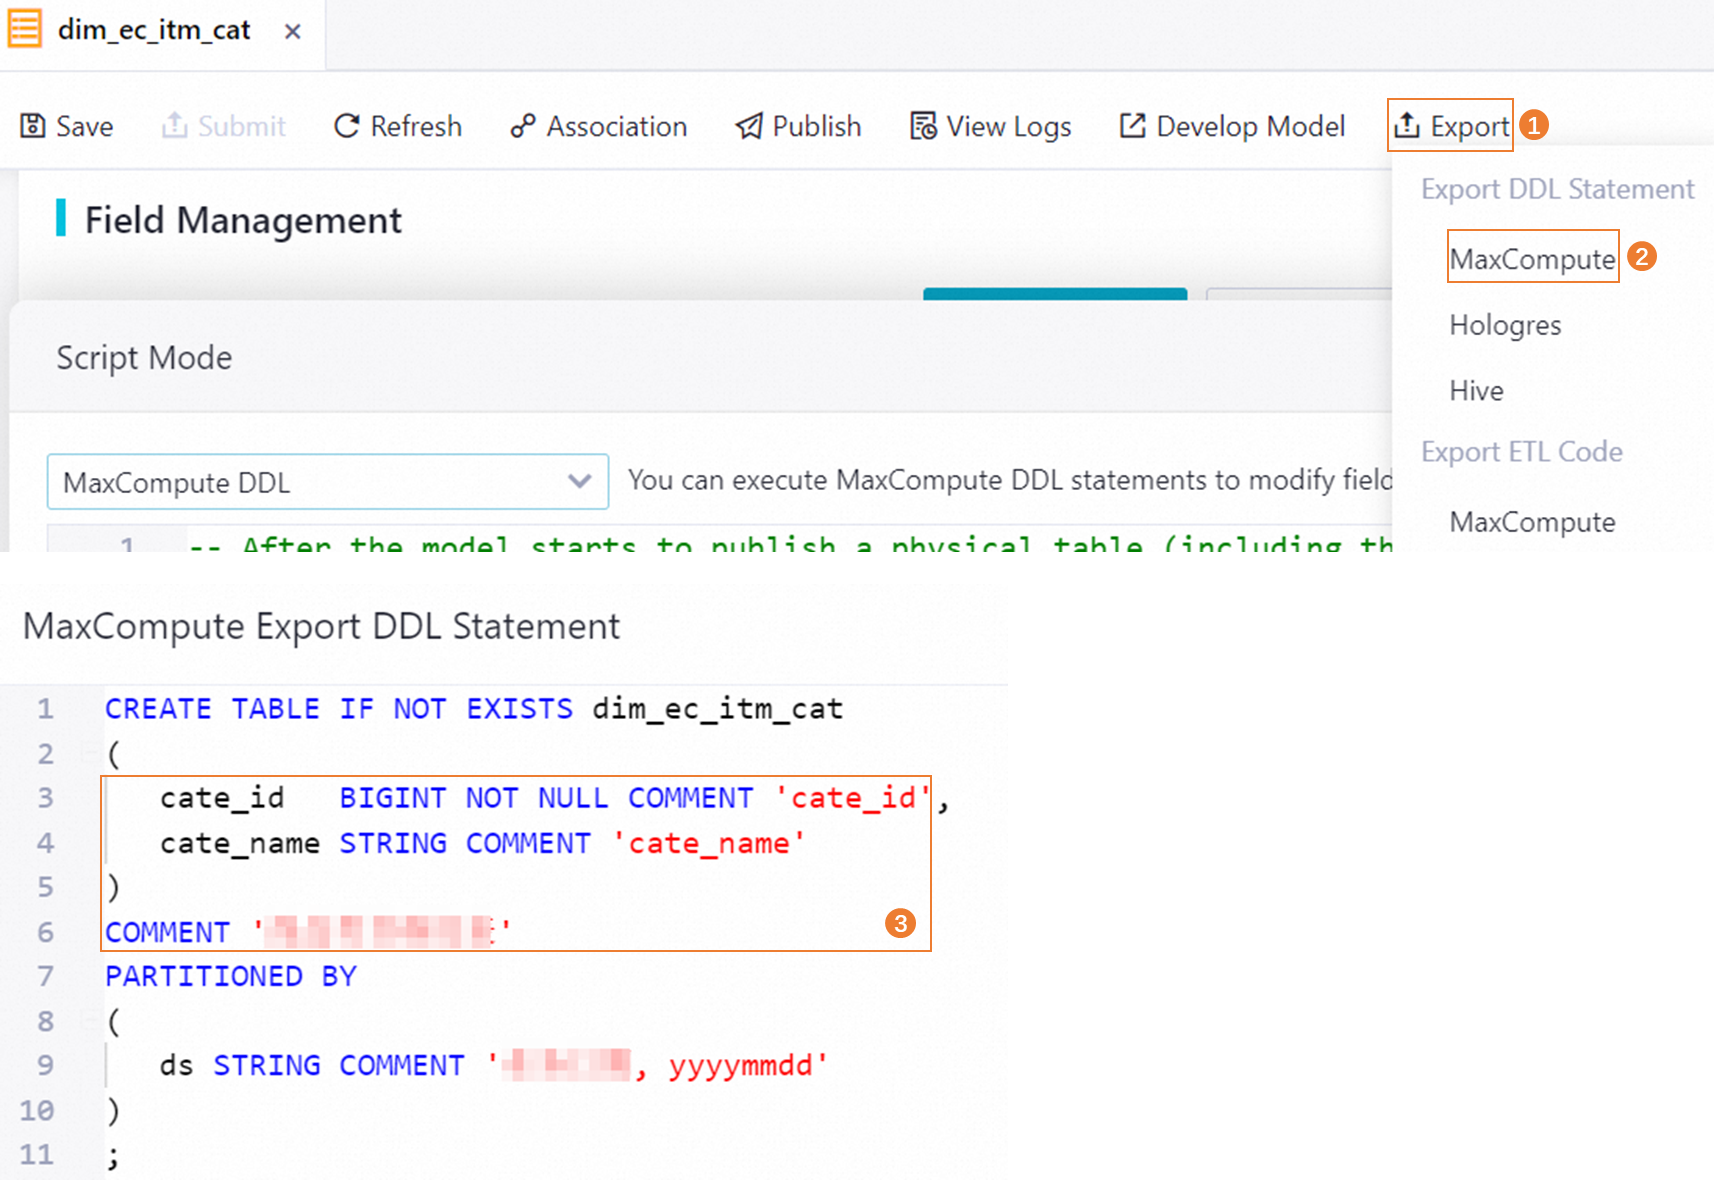
Task: Open the MaxCompute DDL dropdown
Action: pyautogui.click(x=328, y=482)
